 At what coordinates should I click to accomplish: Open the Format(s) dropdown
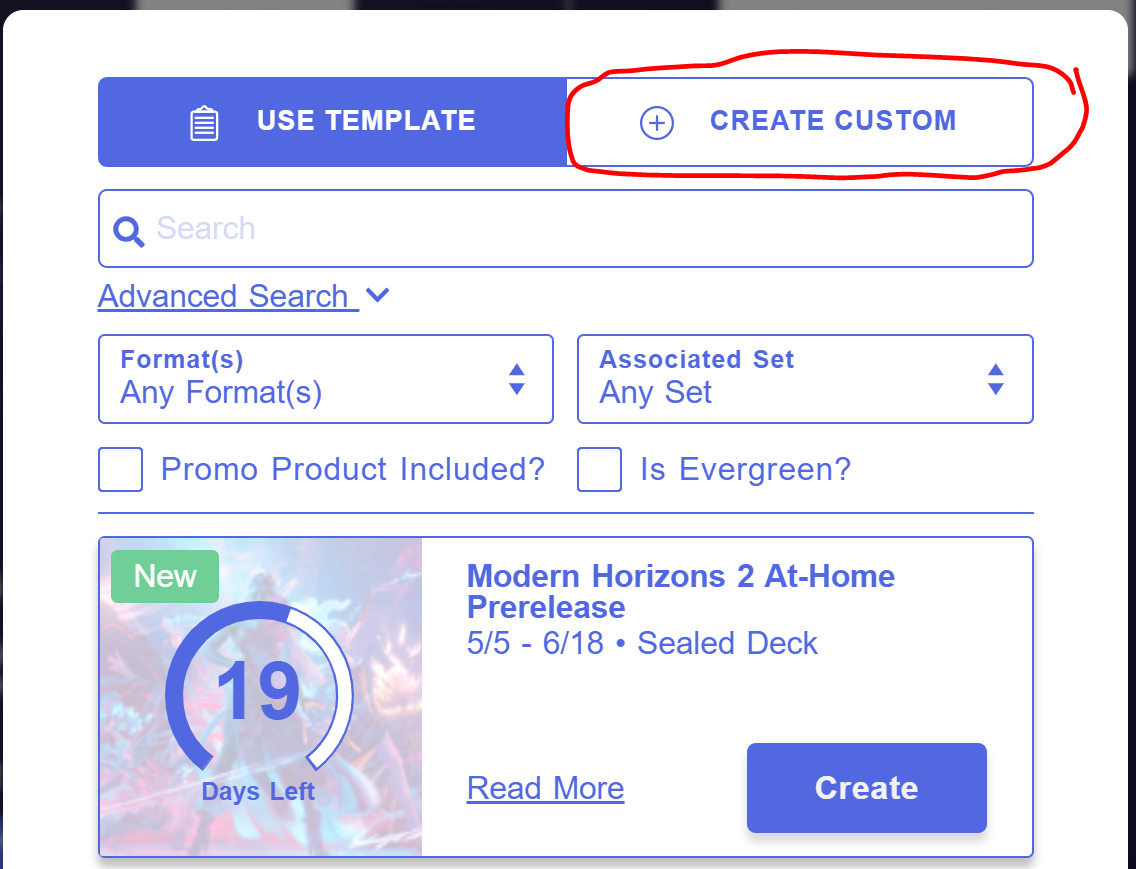click(x=326, y=379)
